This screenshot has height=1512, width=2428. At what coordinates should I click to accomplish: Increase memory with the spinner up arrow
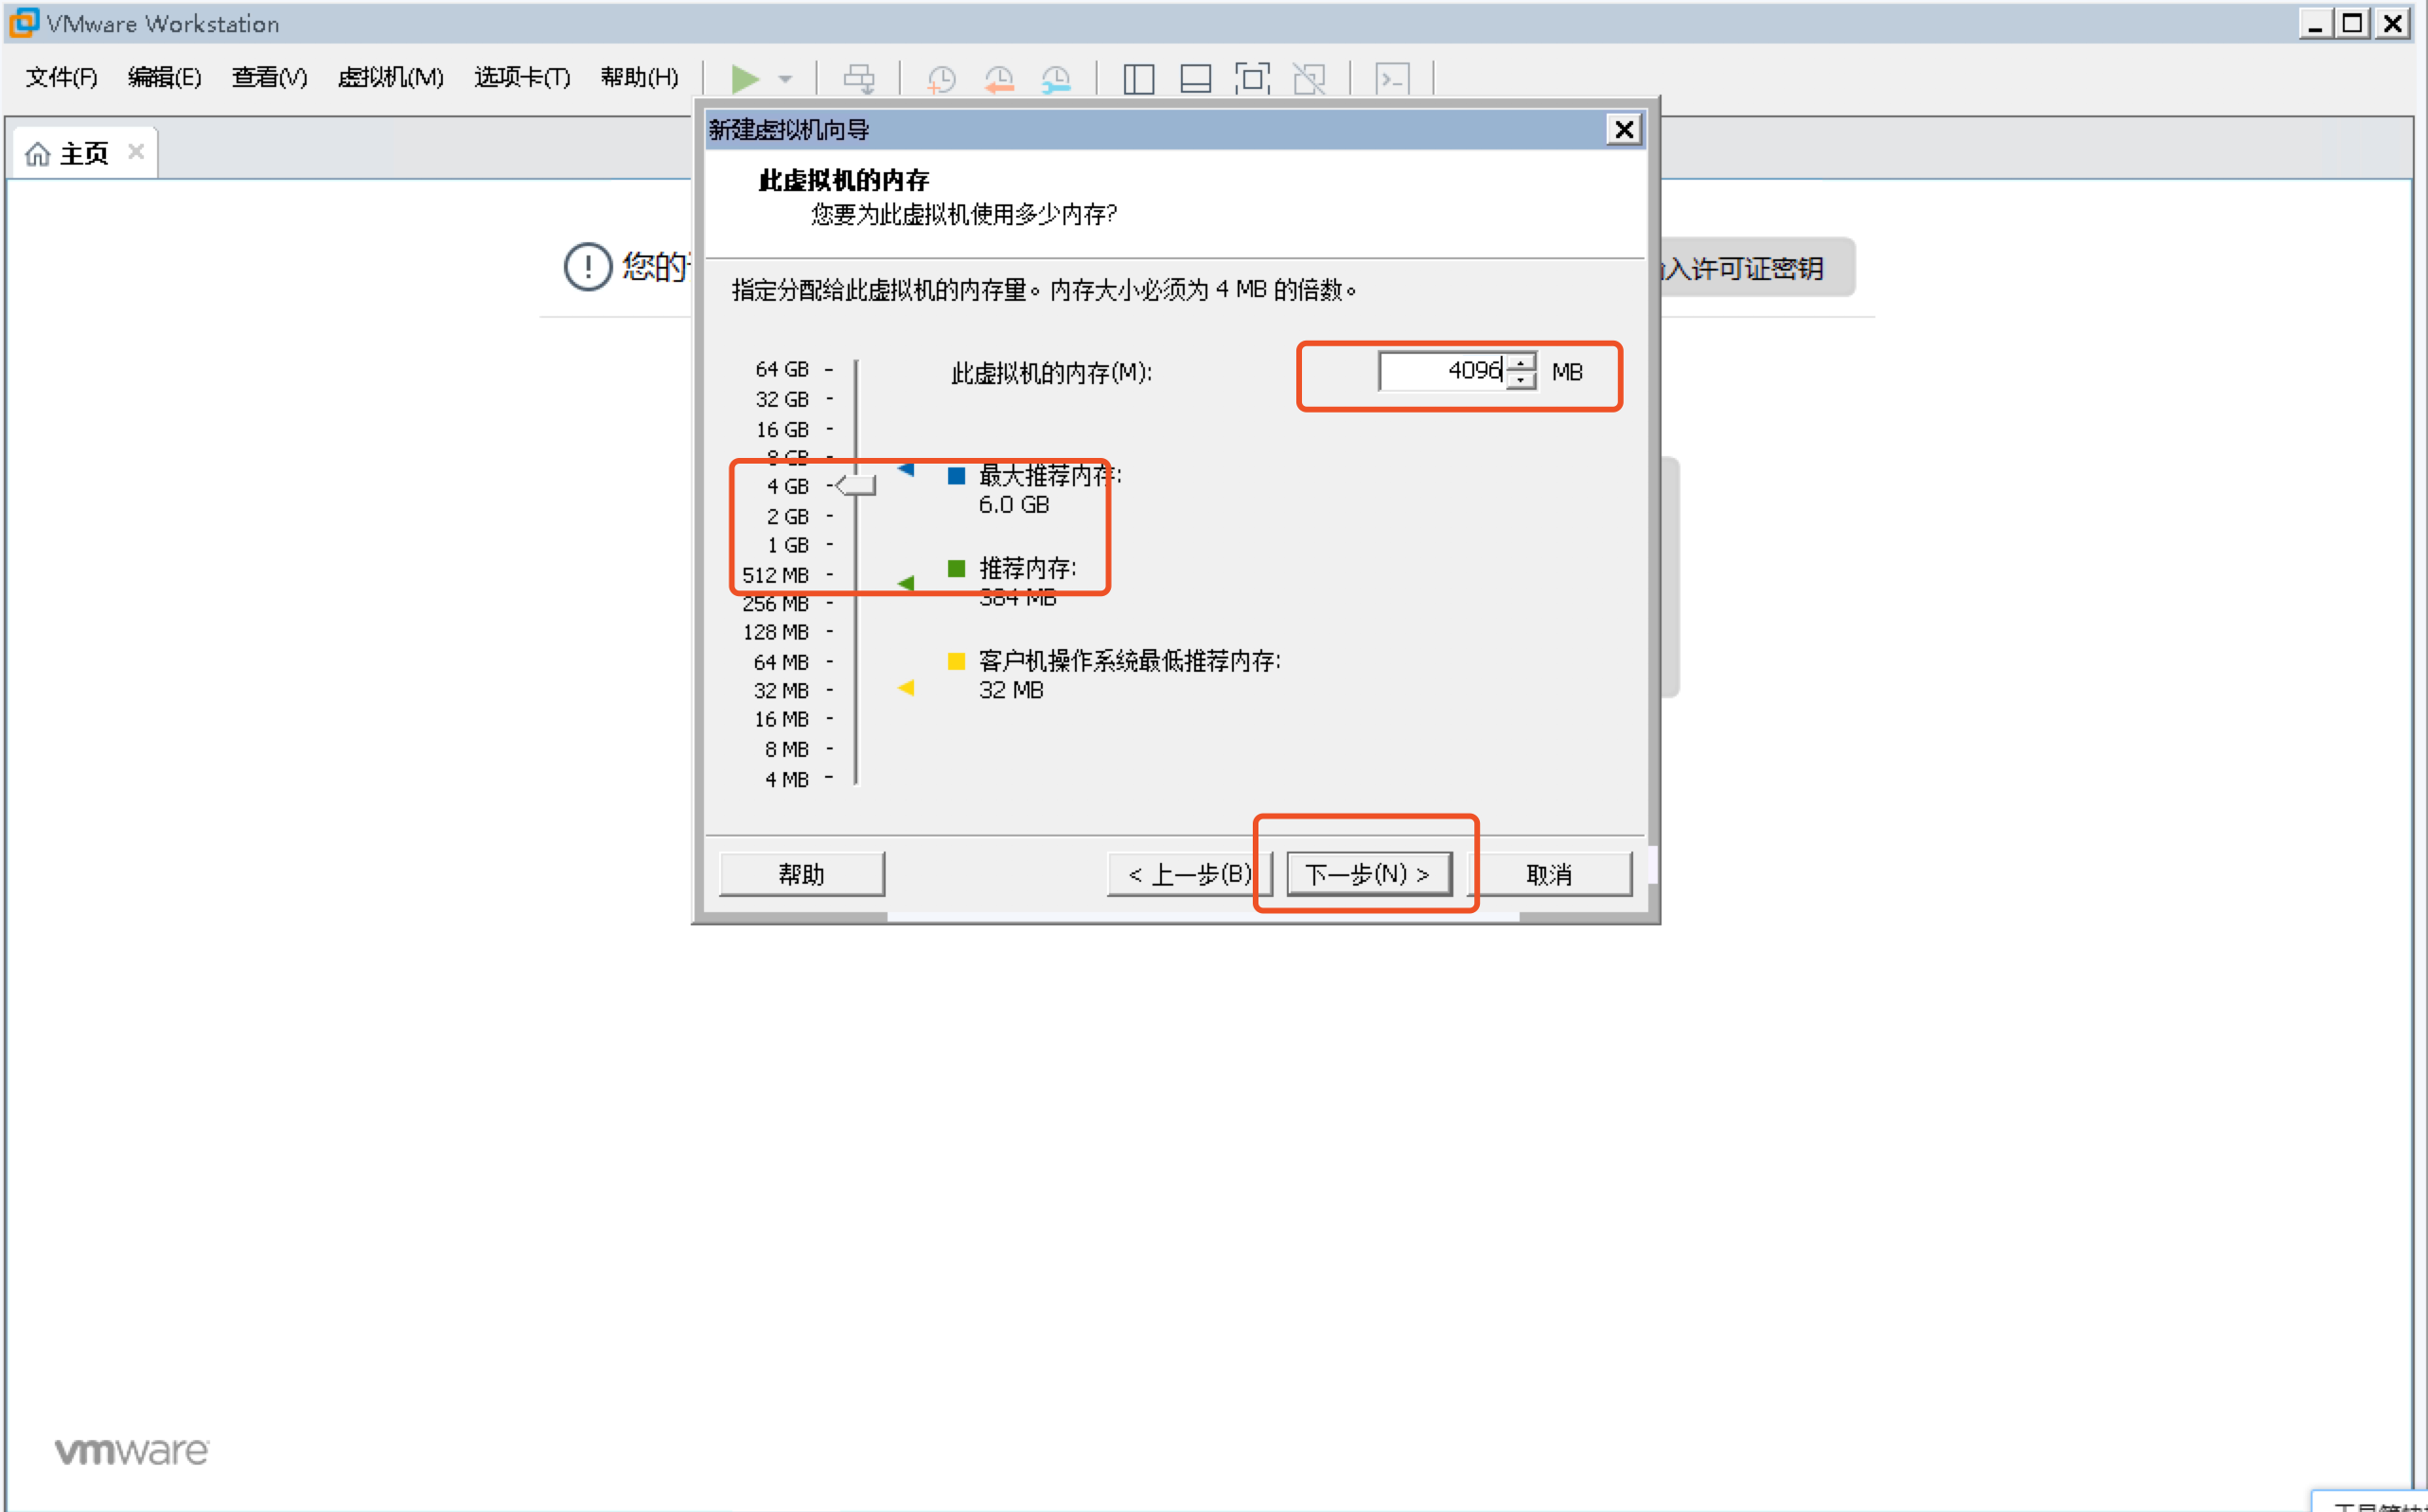pyautogui.click(x=1521, y=362)
